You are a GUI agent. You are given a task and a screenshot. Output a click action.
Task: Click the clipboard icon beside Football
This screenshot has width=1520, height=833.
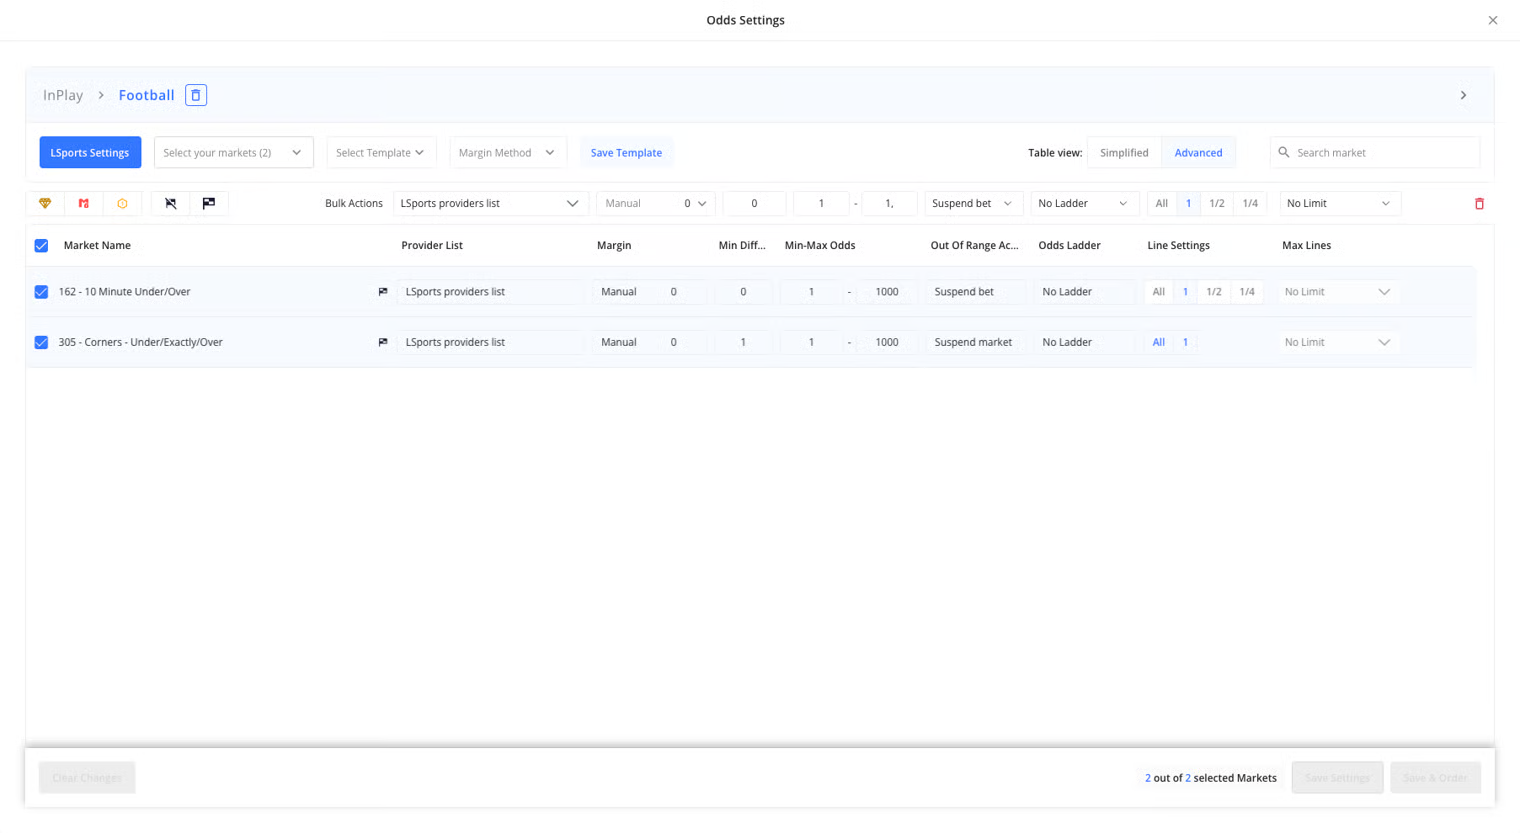[196, 95]
